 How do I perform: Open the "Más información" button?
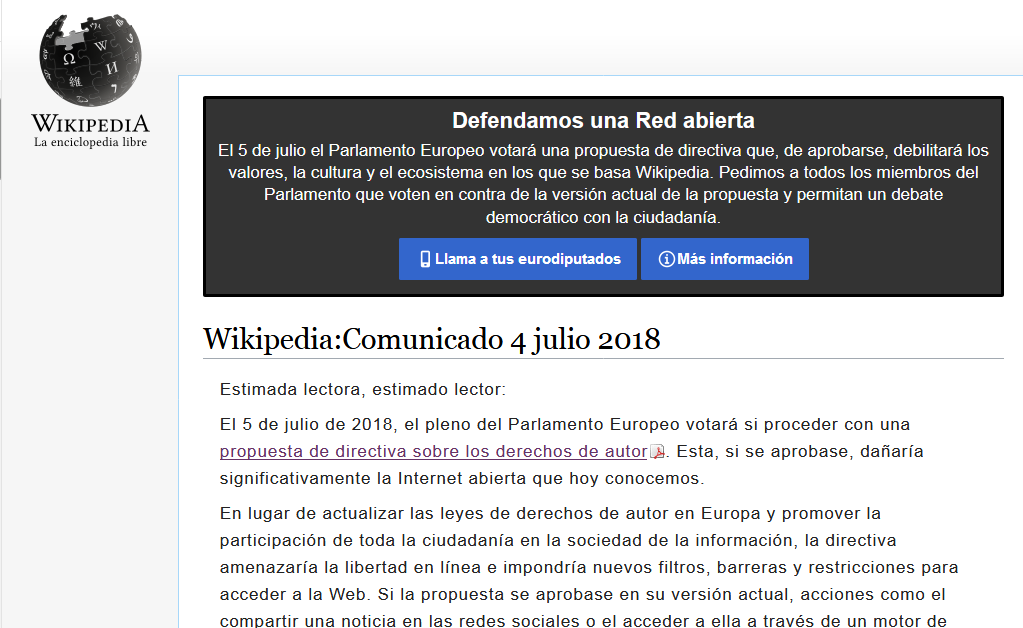point(734,259)
